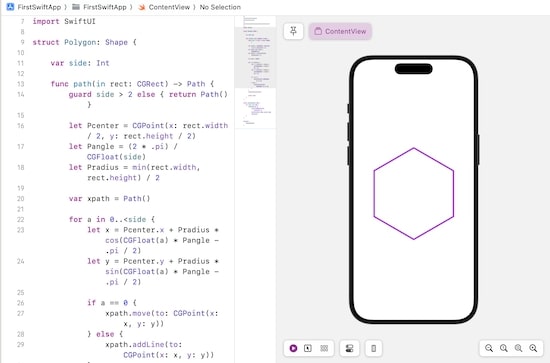Click 'xpath.move(to: CGPoint(x:' line
Screen dimensions: 550x363
(162, 313)
